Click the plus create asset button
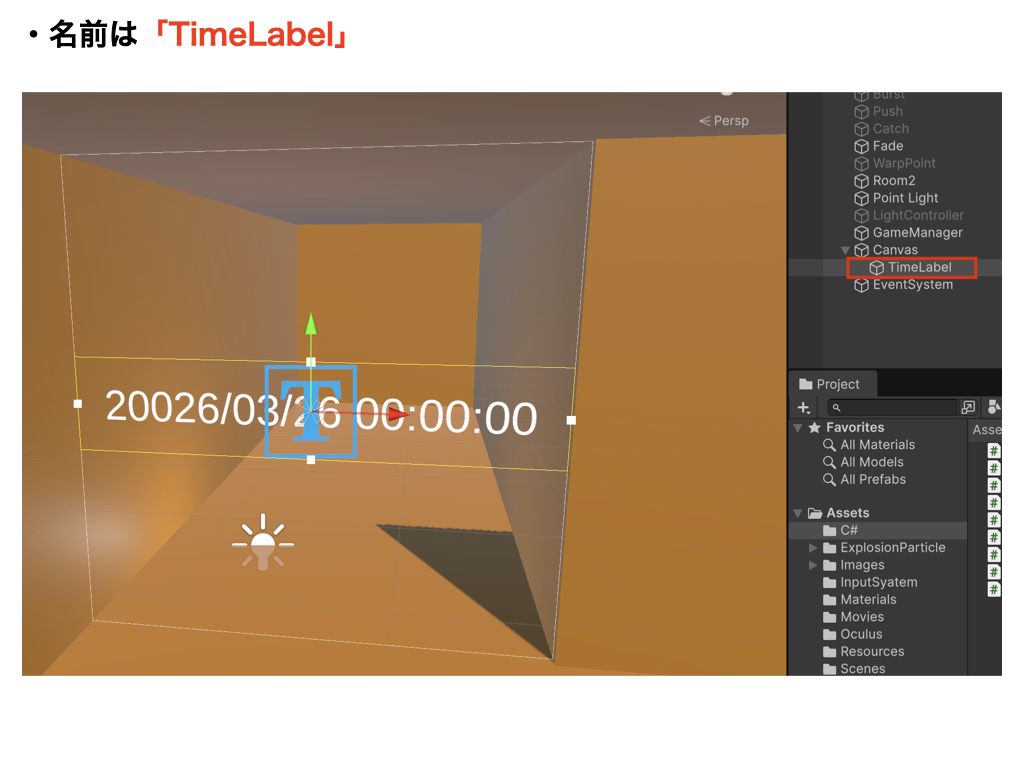Screen dimensions: 1024x768 pos(803,408)
